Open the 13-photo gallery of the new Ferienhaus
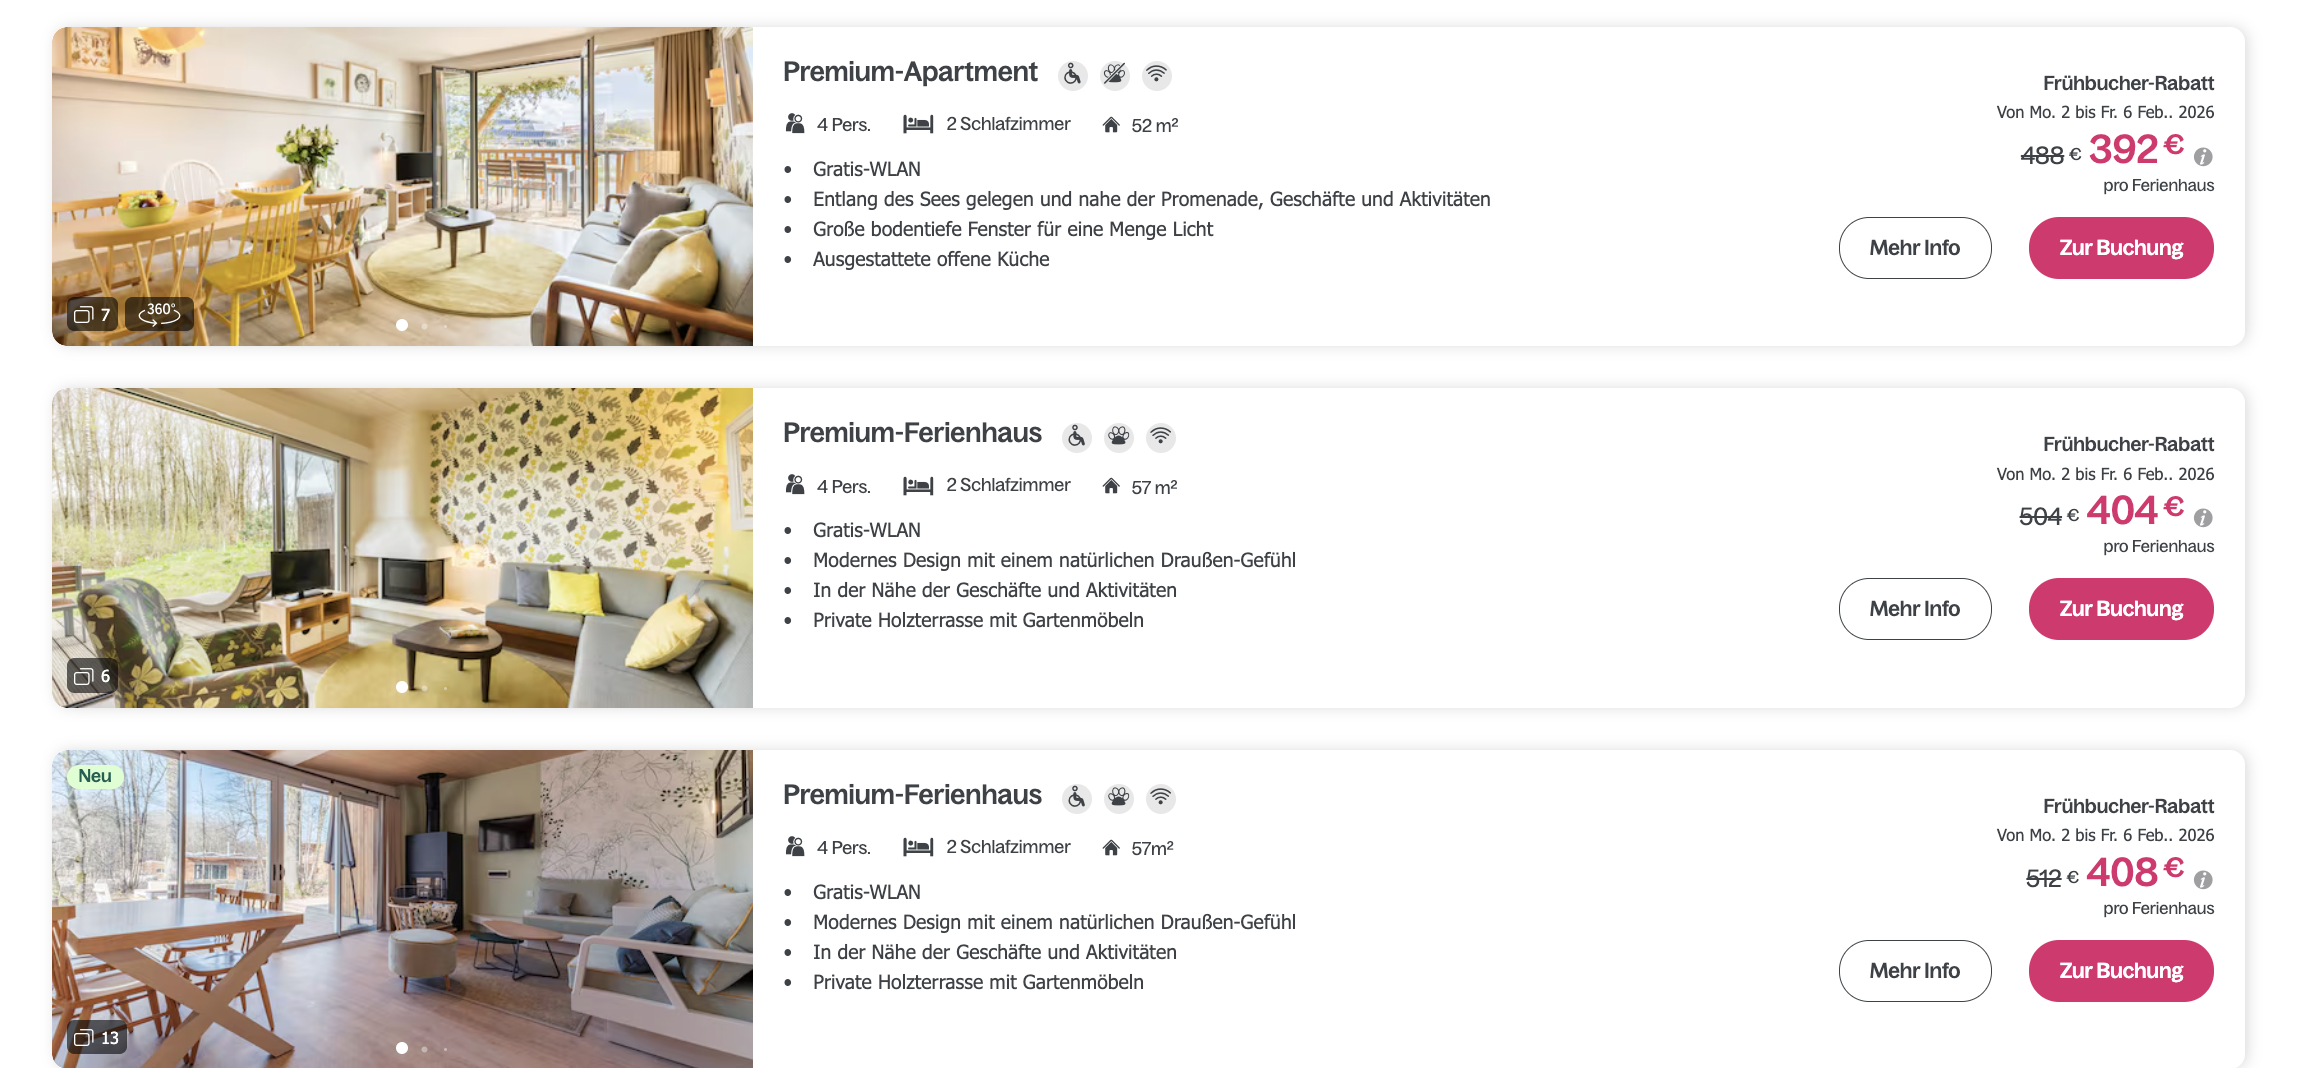The image size is (2300, 1068). point(96,1038)
